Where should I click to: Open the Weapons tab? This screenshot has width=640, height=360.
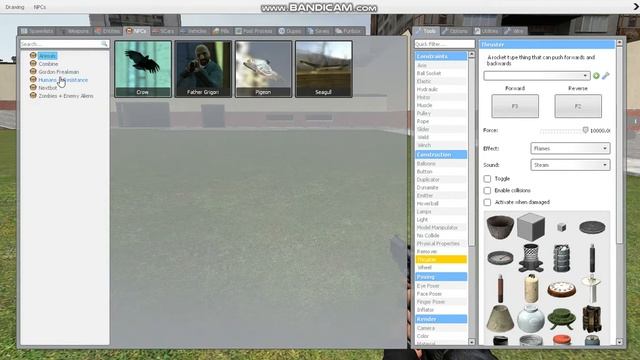pyautogui.click(x=75, y=31)
